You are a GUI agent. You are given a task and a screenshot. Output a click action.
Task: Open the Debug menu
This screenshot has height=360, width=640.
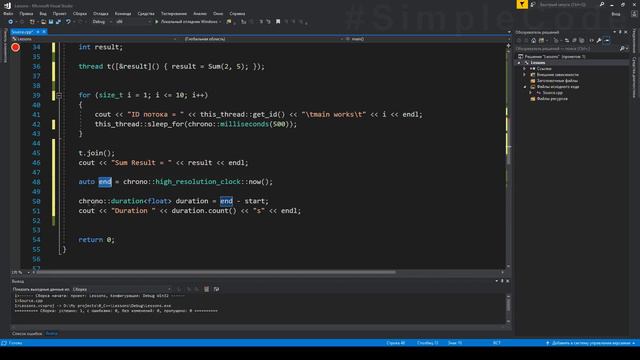[100, 13]
